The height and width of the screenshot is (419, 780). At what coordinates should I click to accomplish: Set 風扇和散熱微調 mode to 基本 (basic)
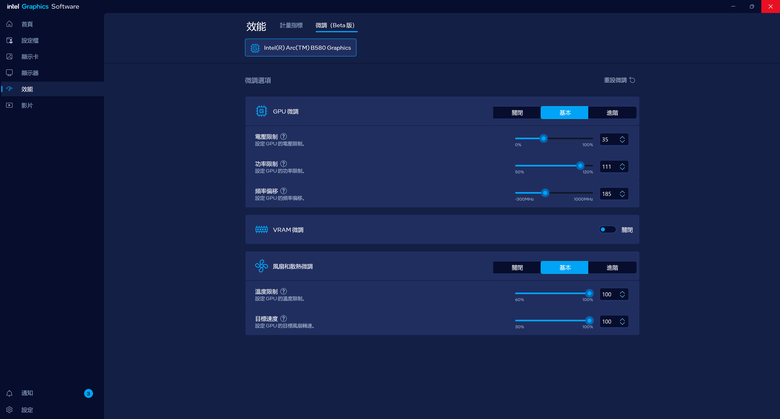pos(565,267)
